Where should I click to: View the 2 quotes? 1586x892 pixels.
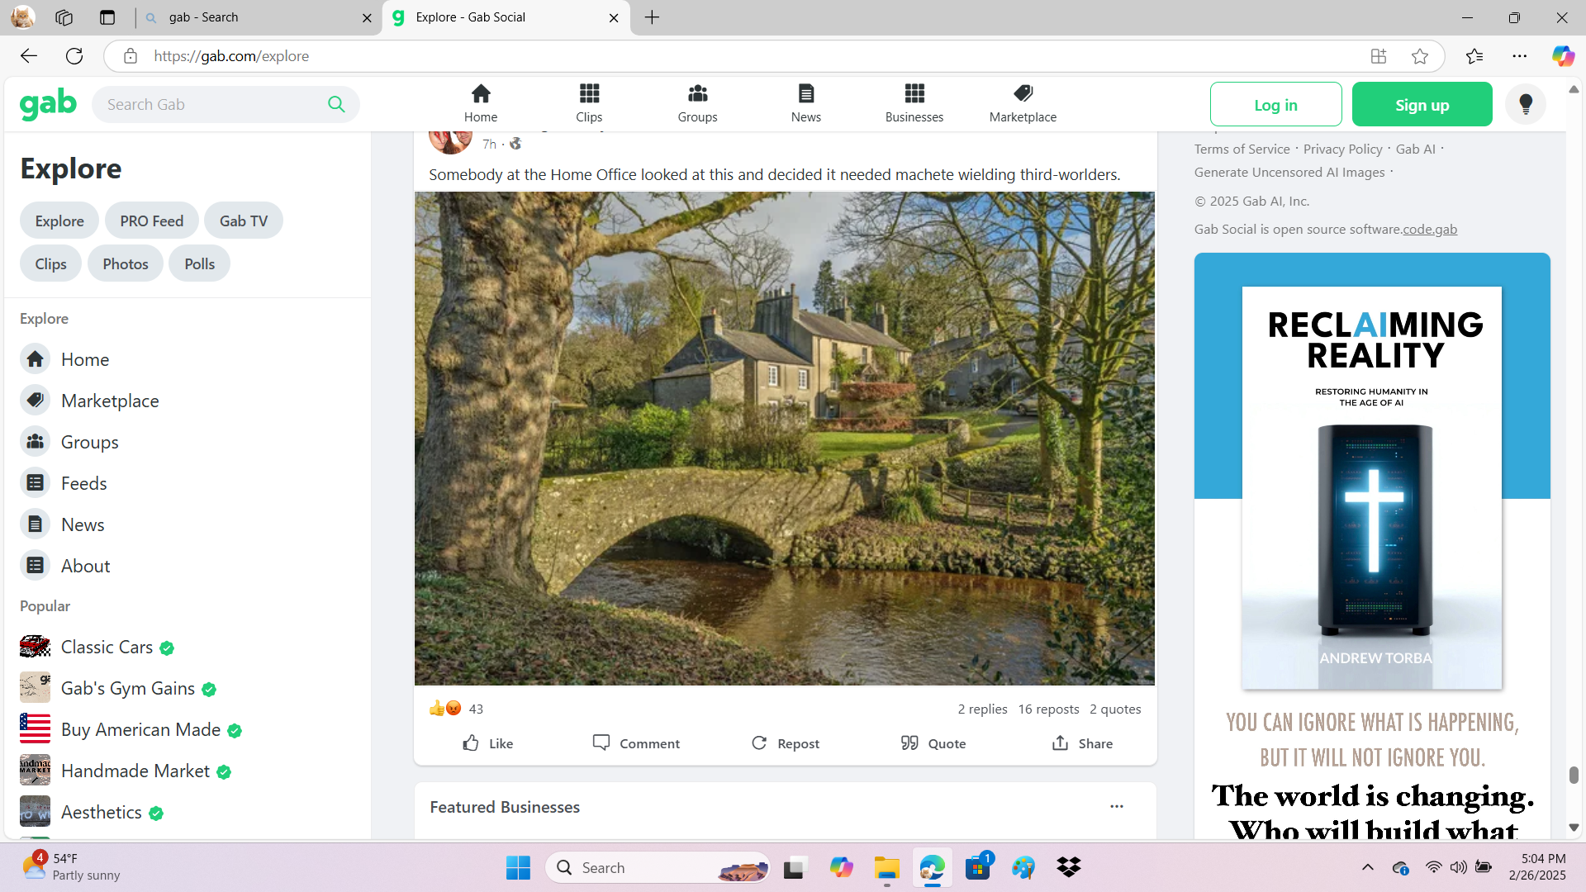1115,709
